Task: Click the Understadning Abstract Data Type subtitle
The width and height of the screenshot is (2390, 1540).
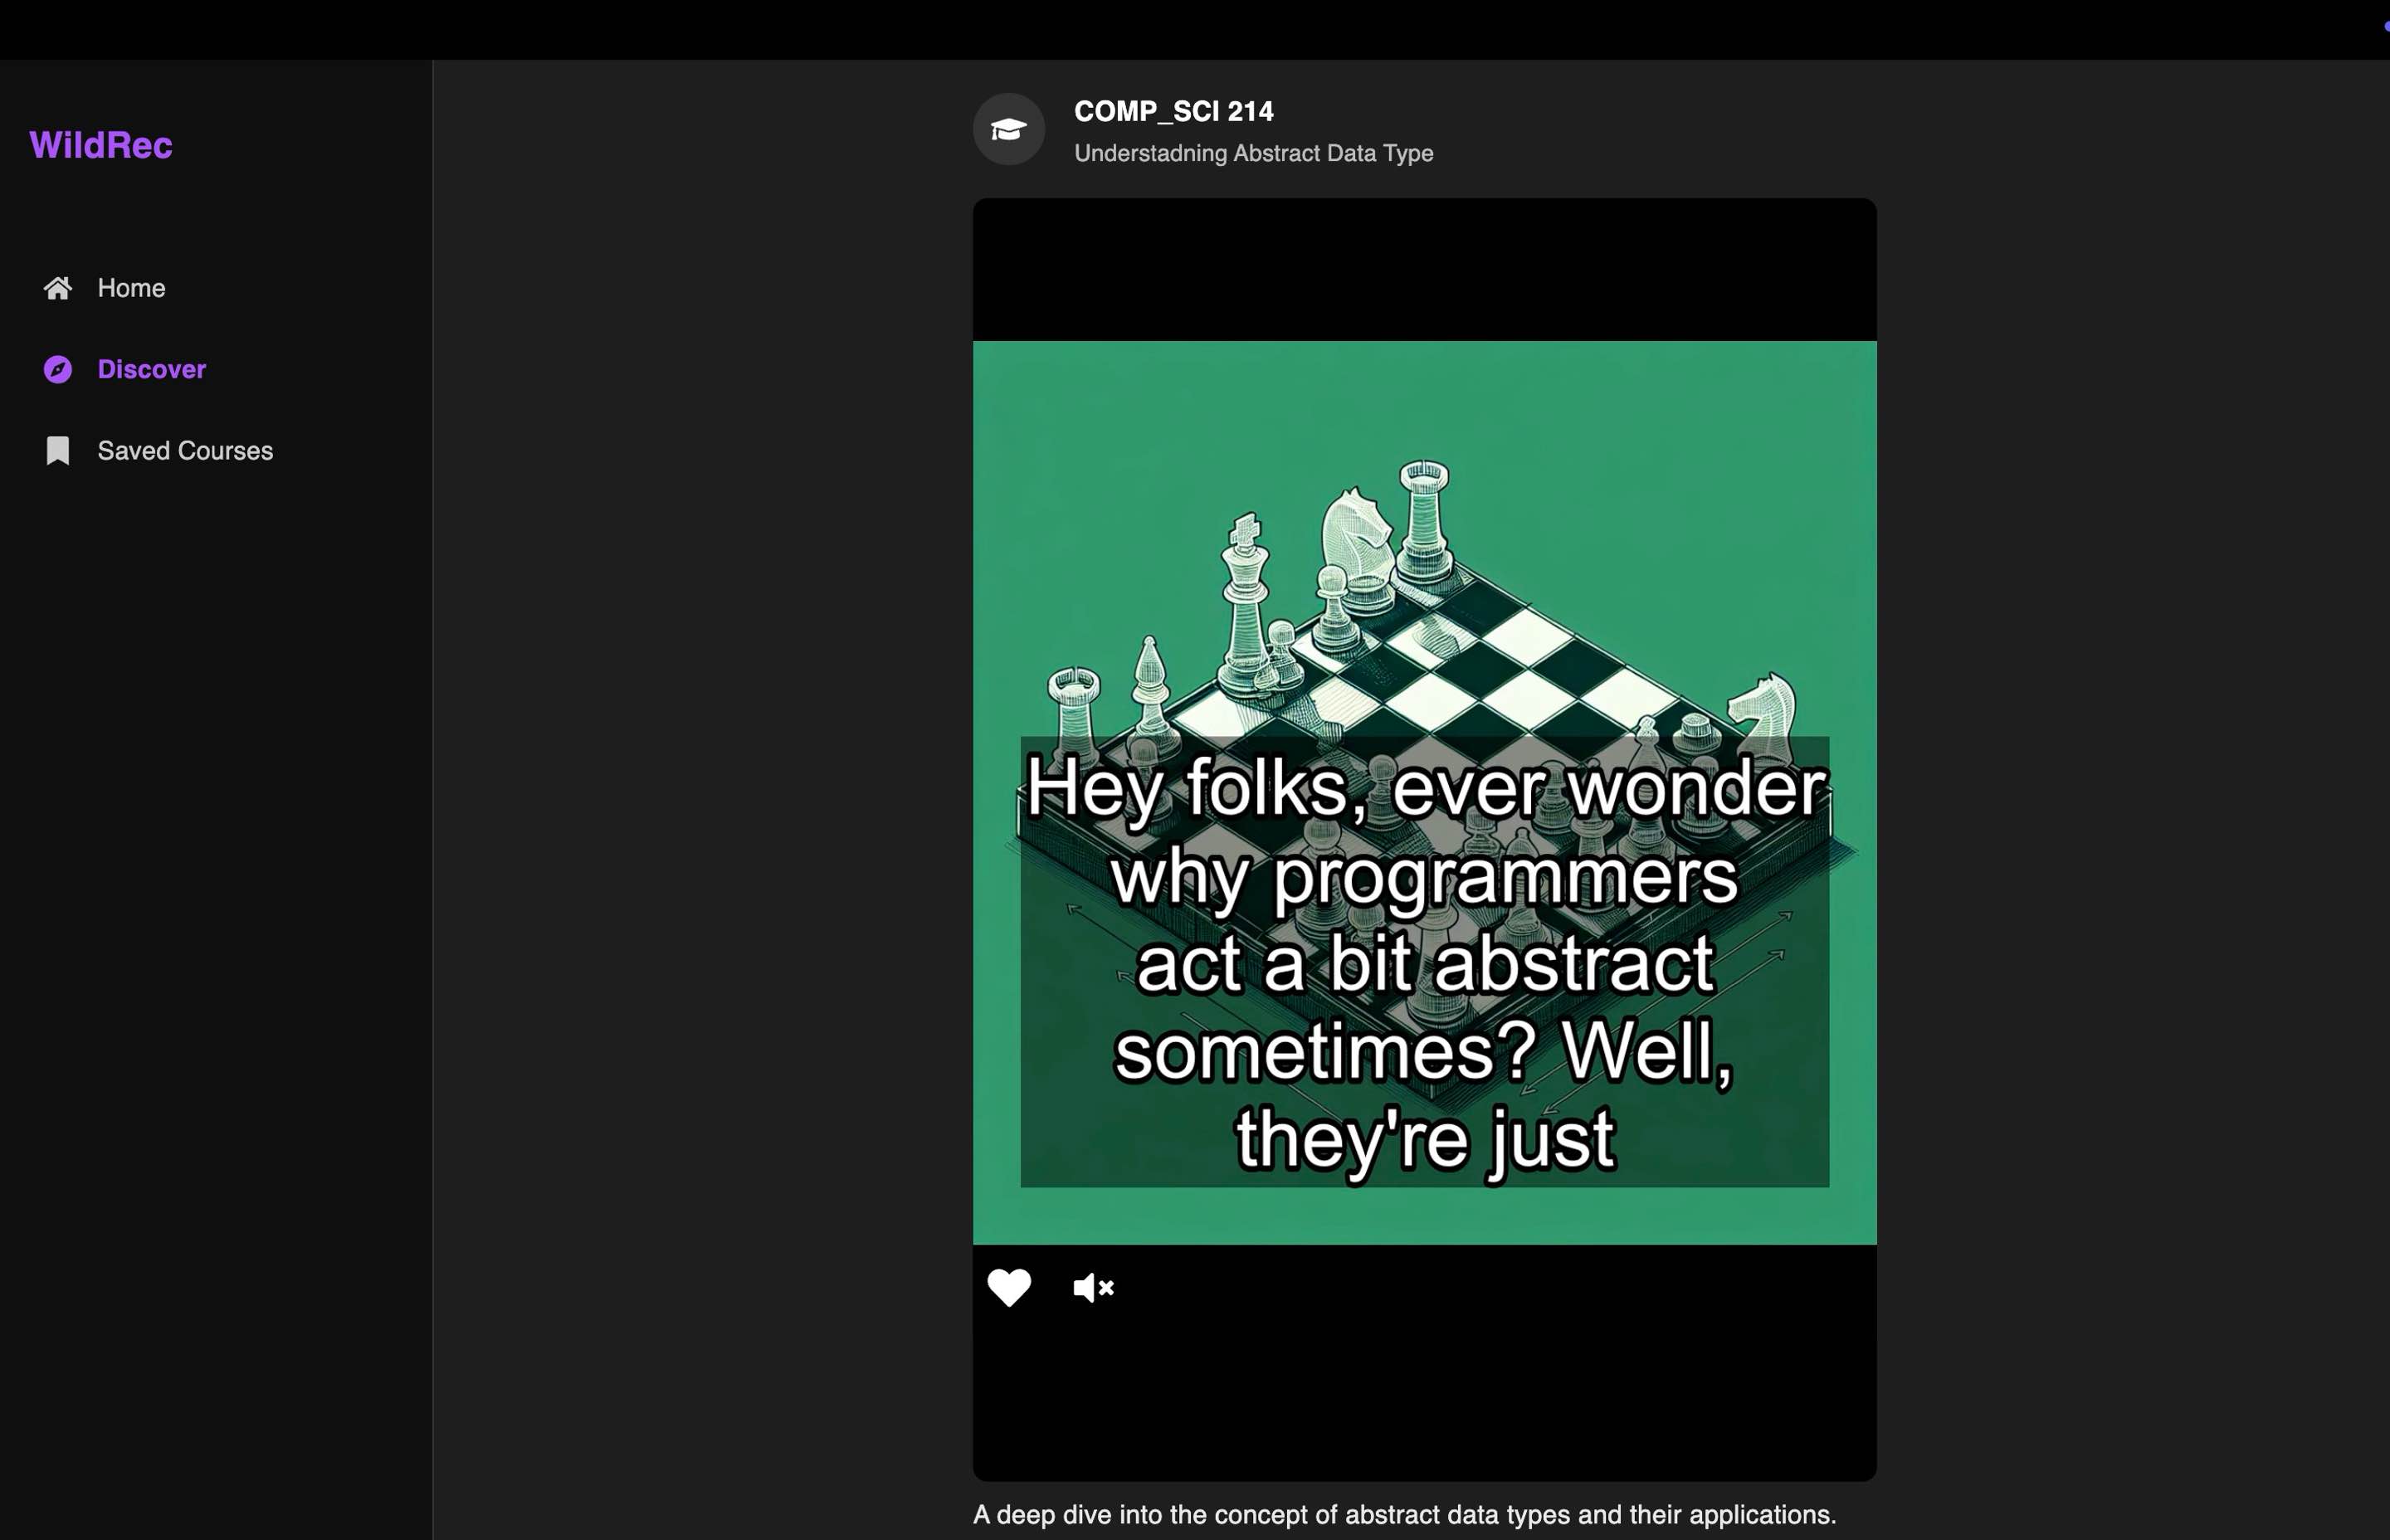Action: tap(1254, 153)
